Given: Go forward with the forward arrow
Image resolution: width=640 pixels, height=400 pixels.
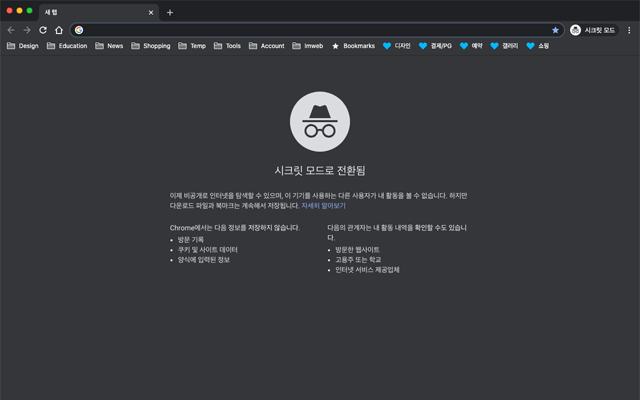Looking at the screenshot, I should (x=27, y=30).
